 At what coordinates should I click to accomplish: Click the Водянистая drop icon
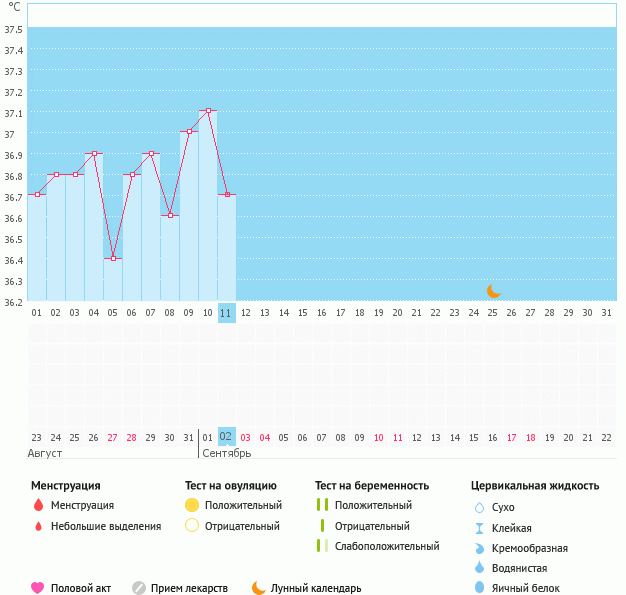tap(479, 568)
